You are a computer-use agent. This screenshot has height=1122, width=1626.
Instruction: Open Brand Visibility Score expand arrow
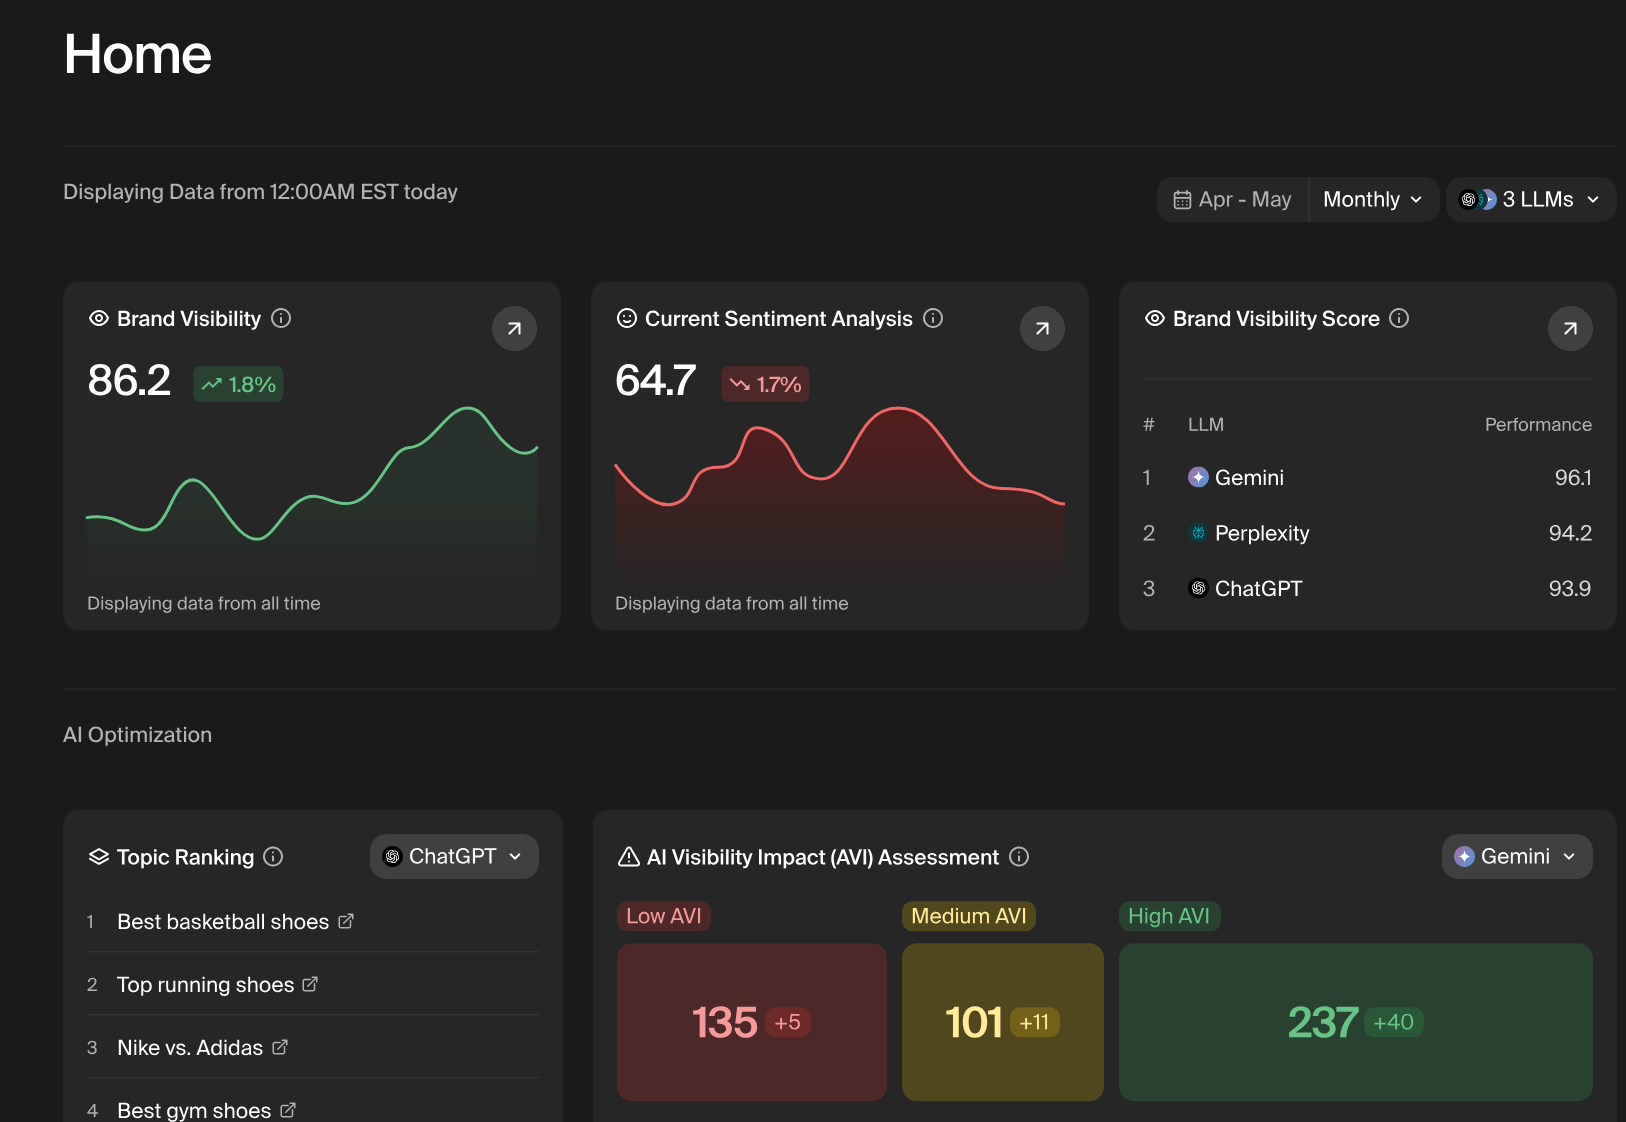[x=1570, y=329]
